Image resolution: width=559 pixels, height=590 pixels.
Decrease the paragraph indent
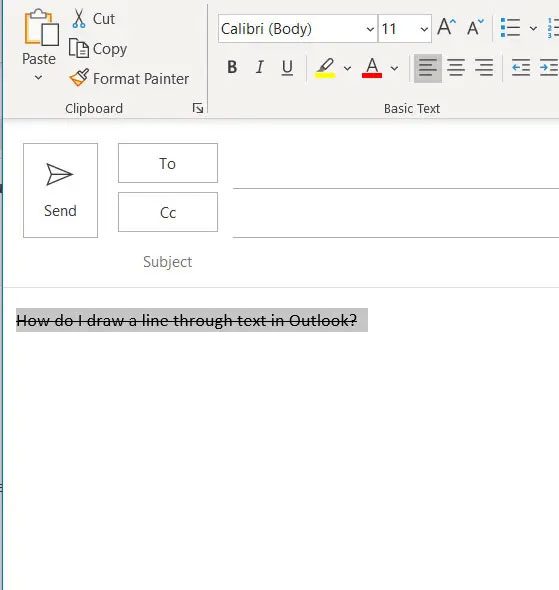click(x=521, y=68)
